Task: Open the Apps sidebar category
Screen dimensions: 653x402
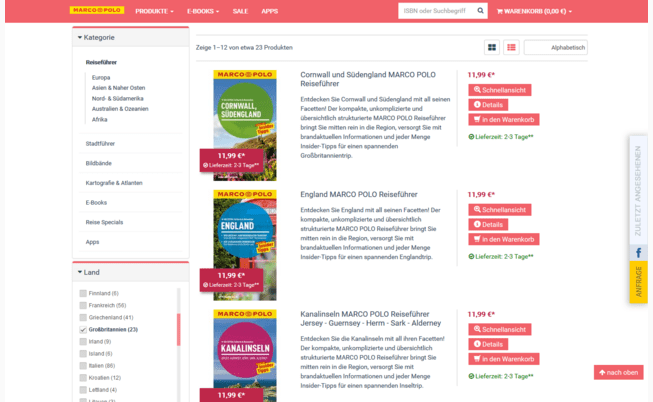Action: point(92,242)
